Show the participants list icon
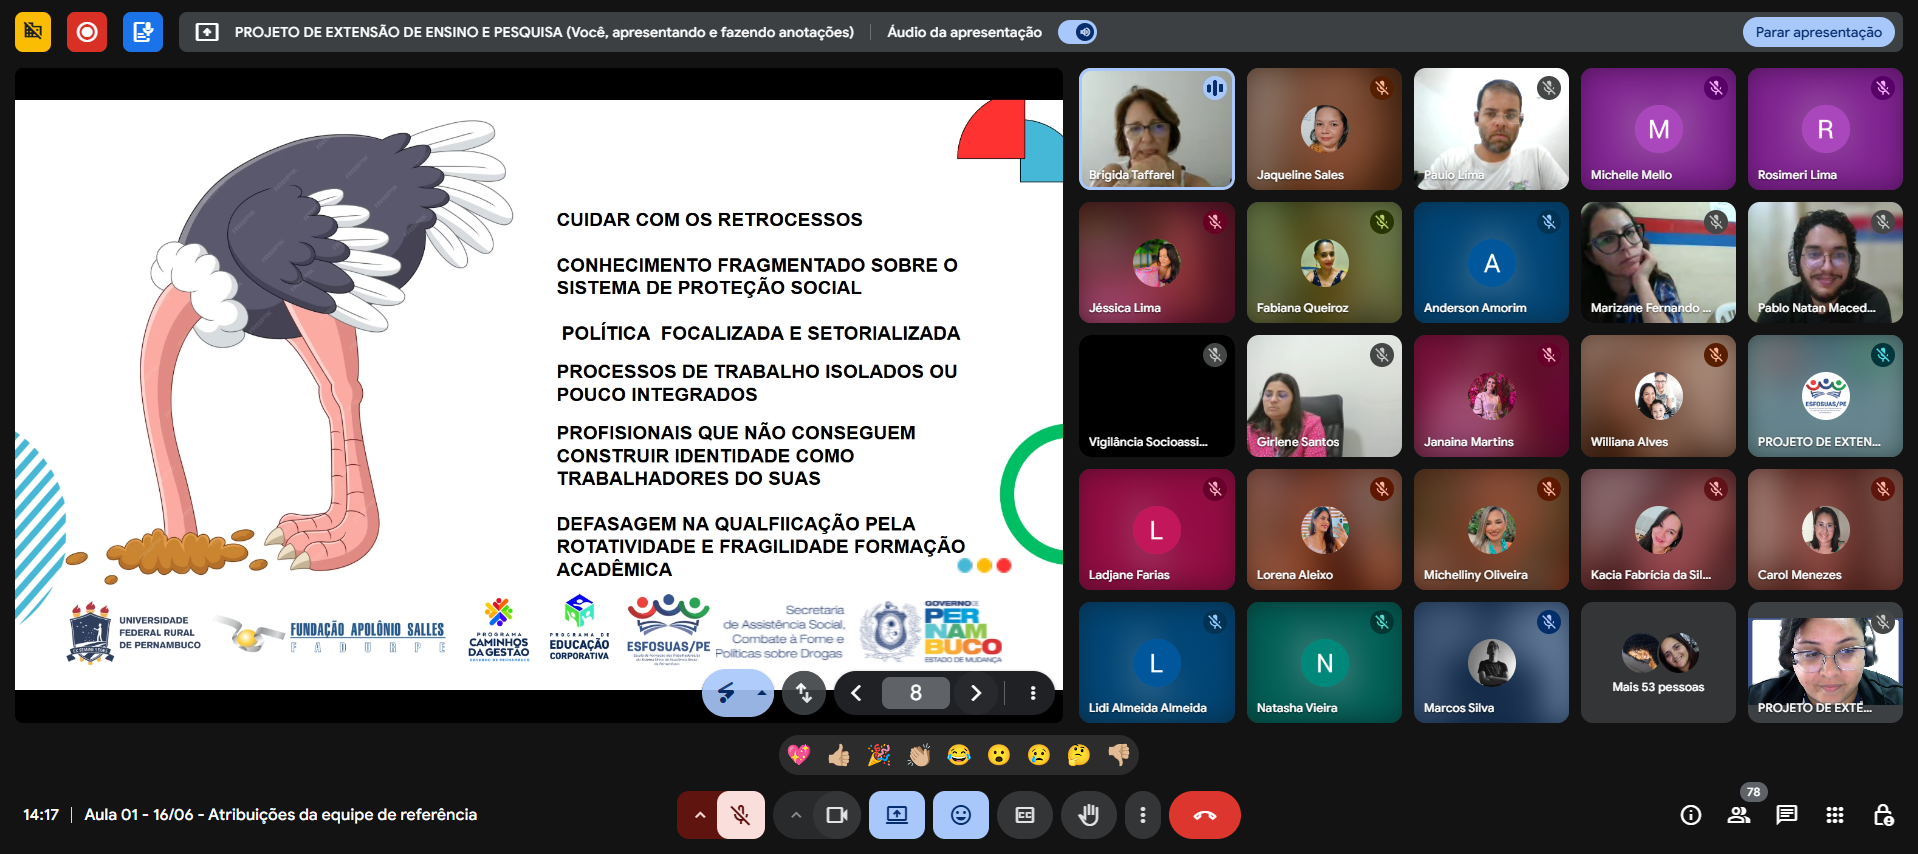 tap(1739, 815)
